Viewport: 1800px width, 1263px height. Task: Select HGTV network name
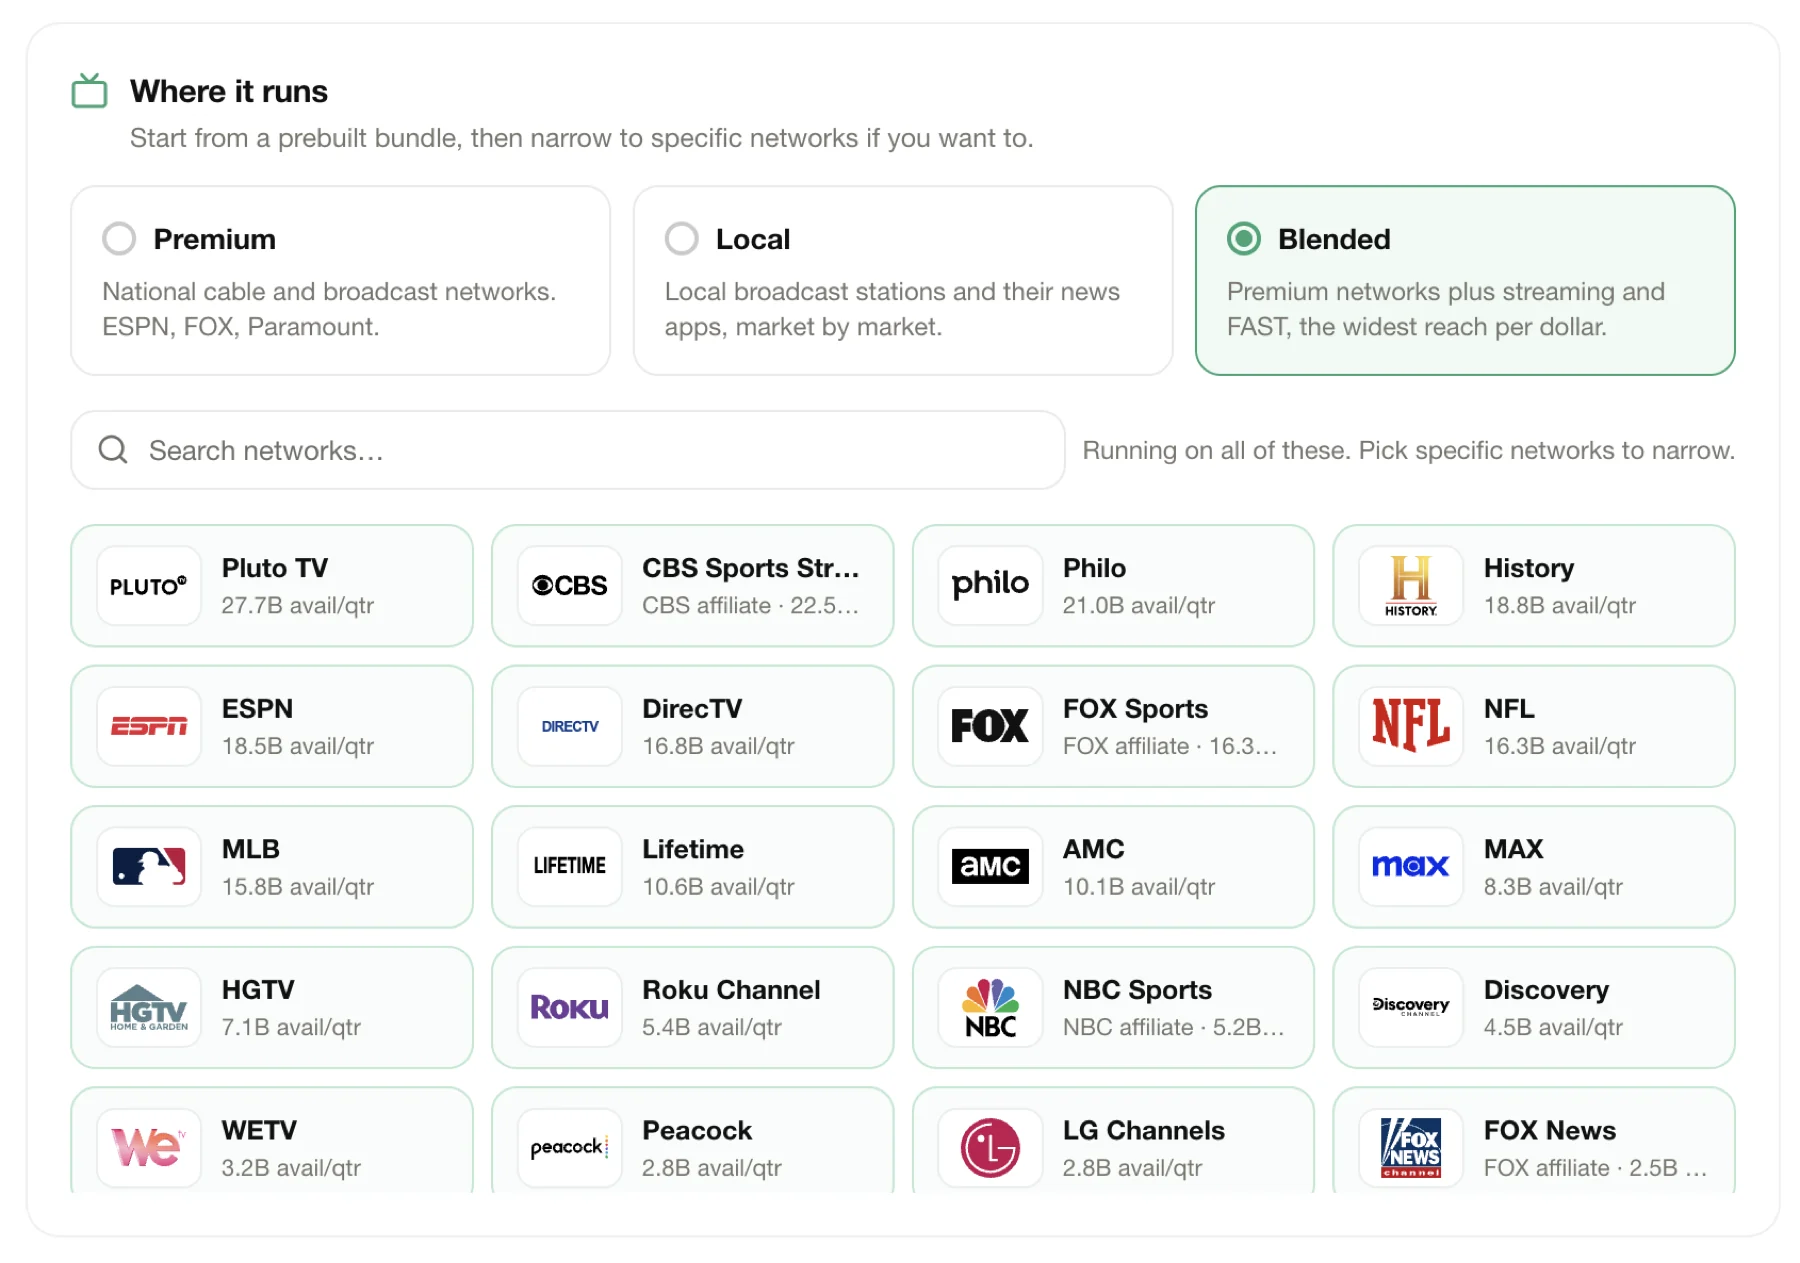click(x=258, y=990)
